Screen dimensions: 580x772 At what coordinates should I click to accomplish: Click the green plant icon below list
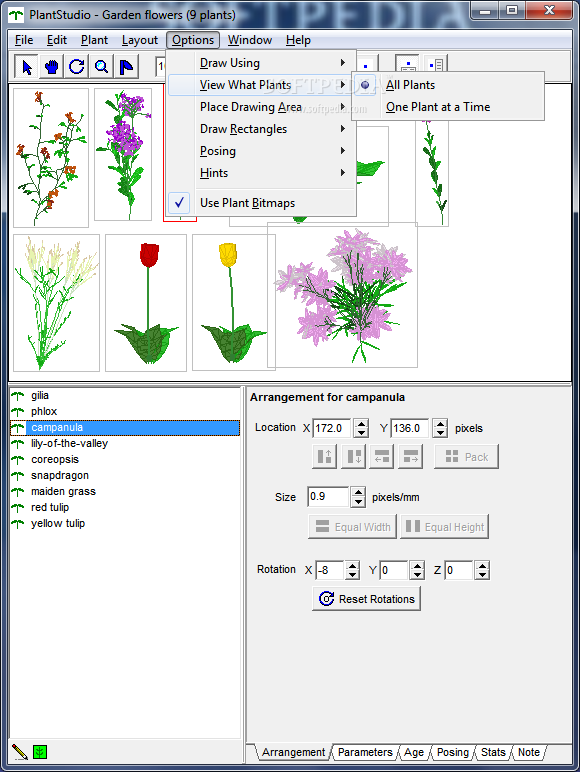tap(40, 752)
